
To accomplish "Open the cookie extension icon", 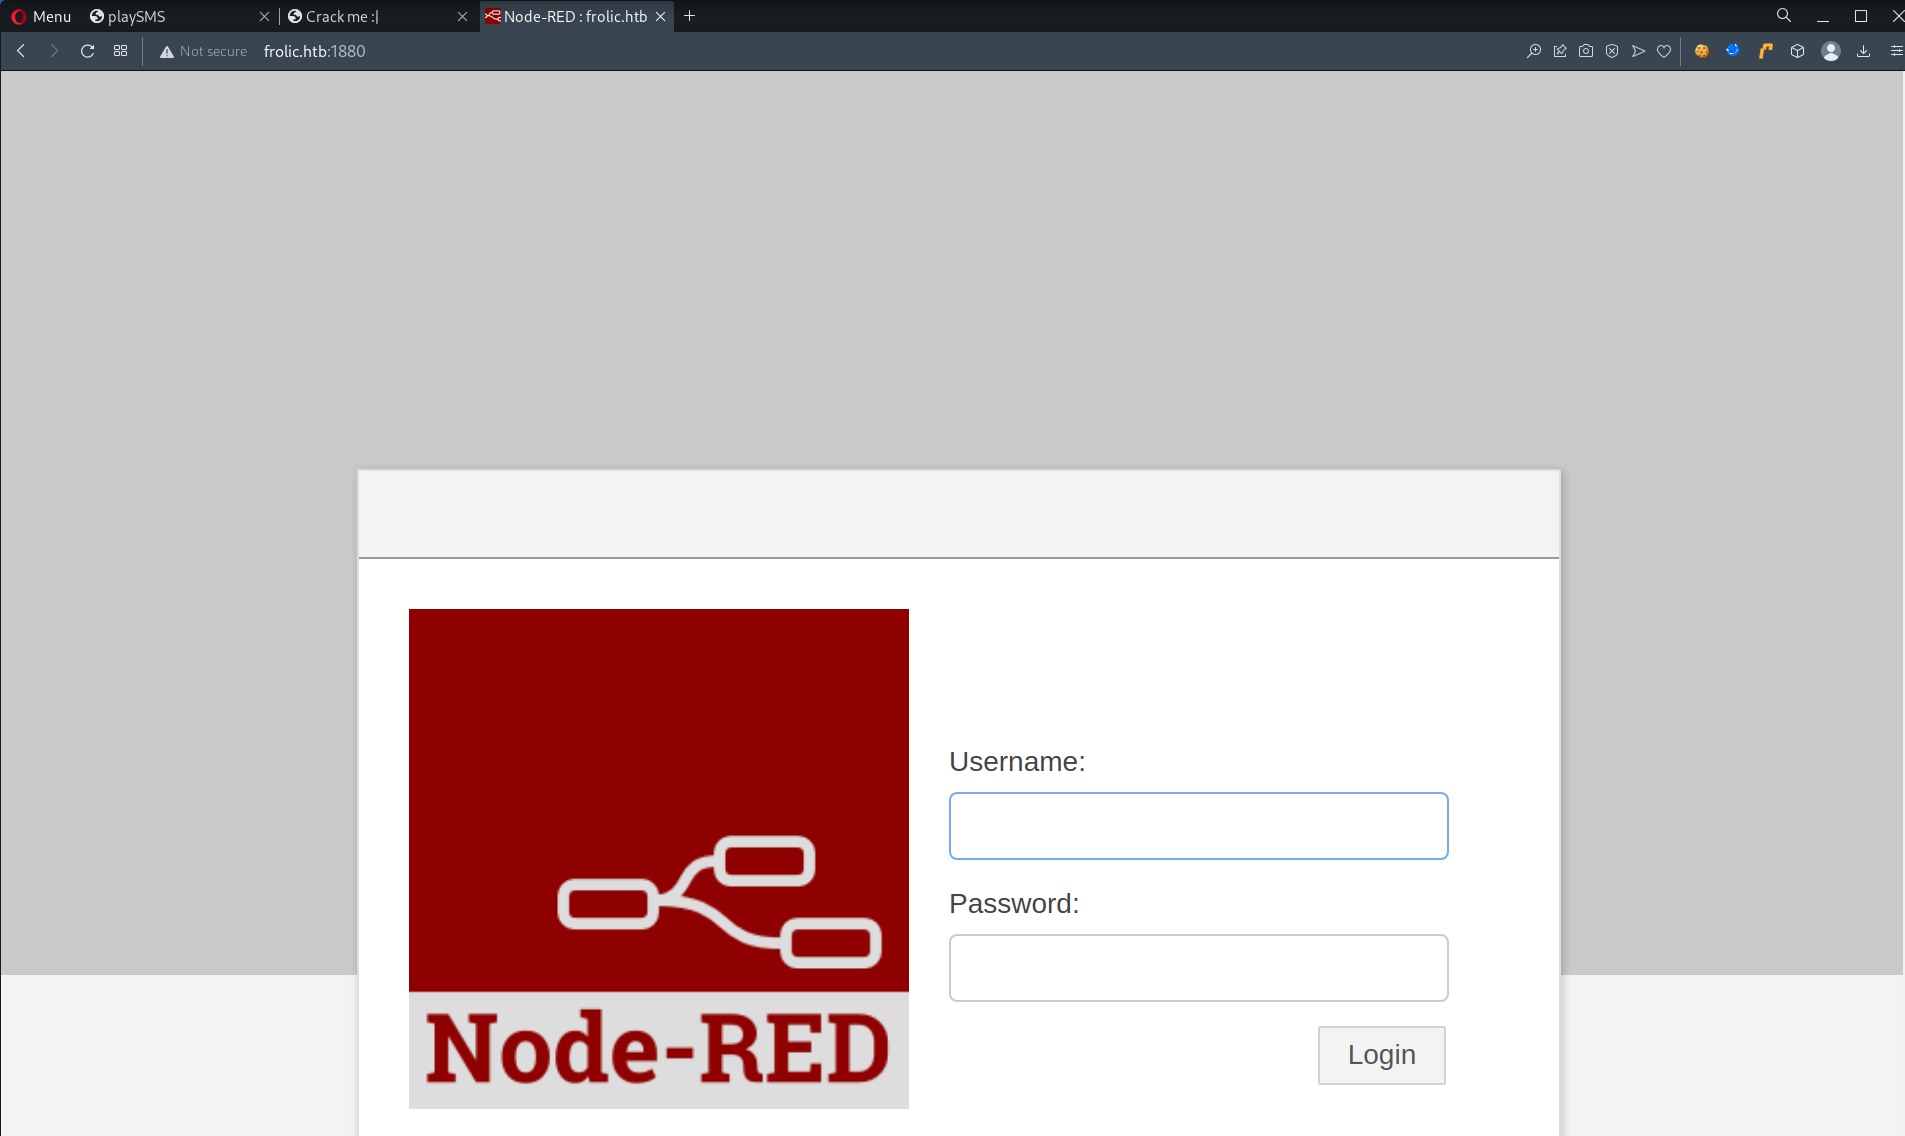I will click(x=1701, y=51).
